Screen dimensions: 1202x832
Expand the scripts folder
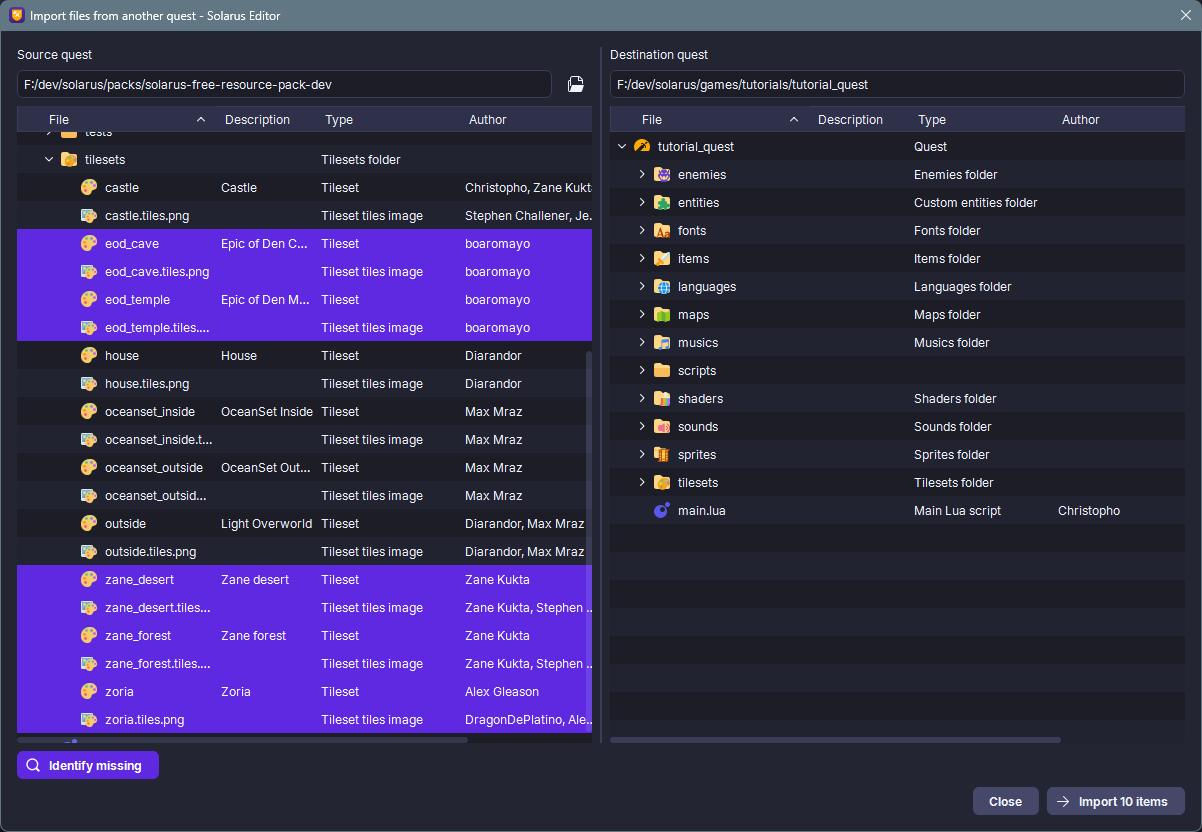[x=642, y=370]
